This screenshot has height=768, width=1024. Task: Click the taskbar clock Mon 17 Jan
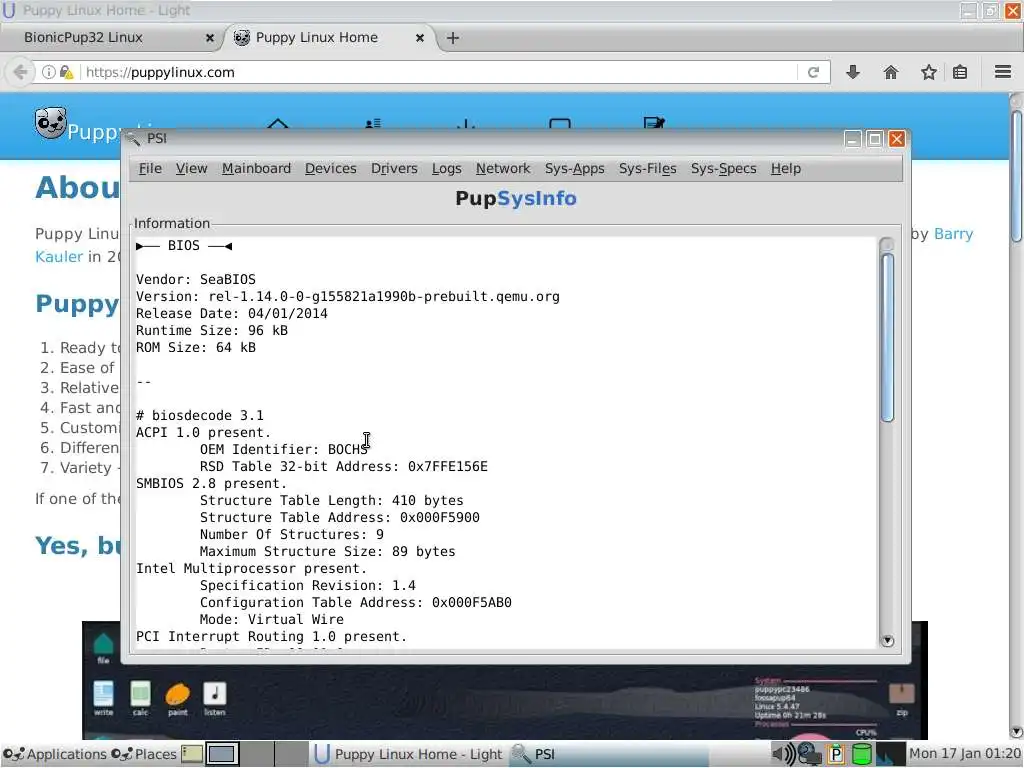(965, 754)
